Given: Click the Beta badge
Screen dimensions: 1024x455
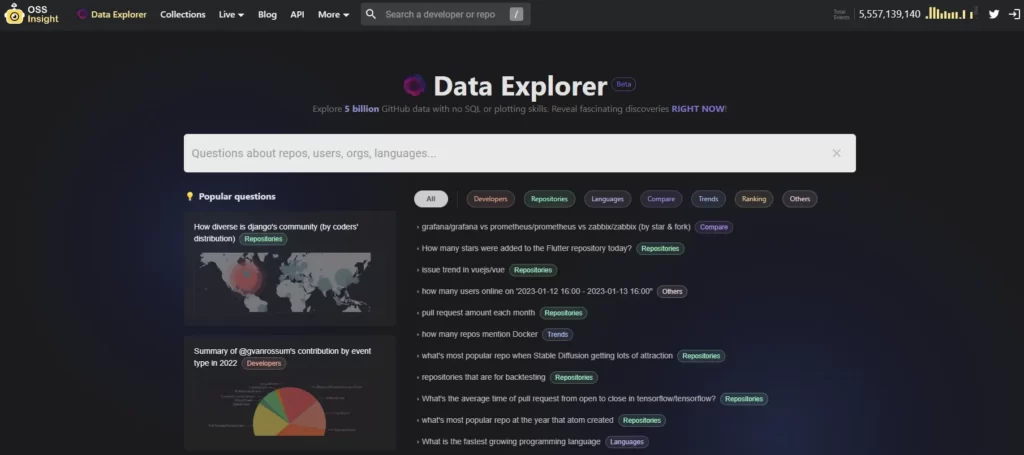Looking at the screenshot, I should click(624, 84).
